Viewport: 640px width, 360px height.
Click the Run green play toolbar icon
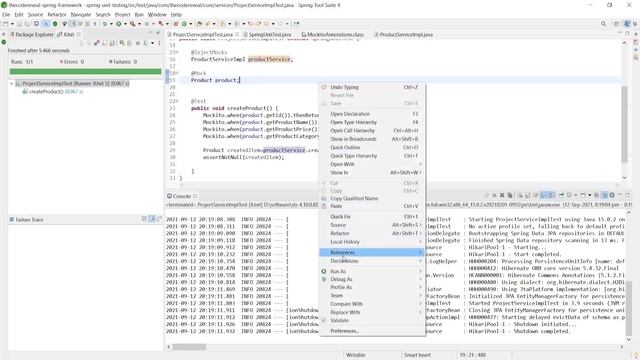[x=118, y=24]
